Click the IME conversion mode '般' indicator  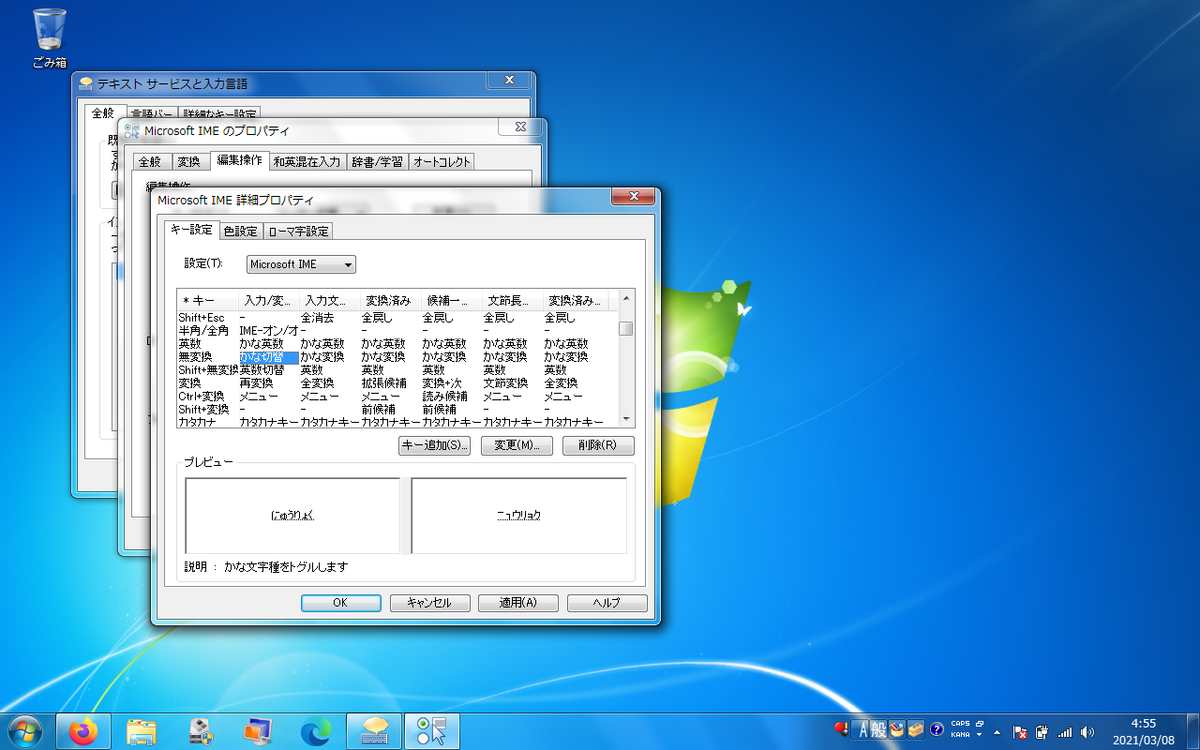tap(881, 730)
